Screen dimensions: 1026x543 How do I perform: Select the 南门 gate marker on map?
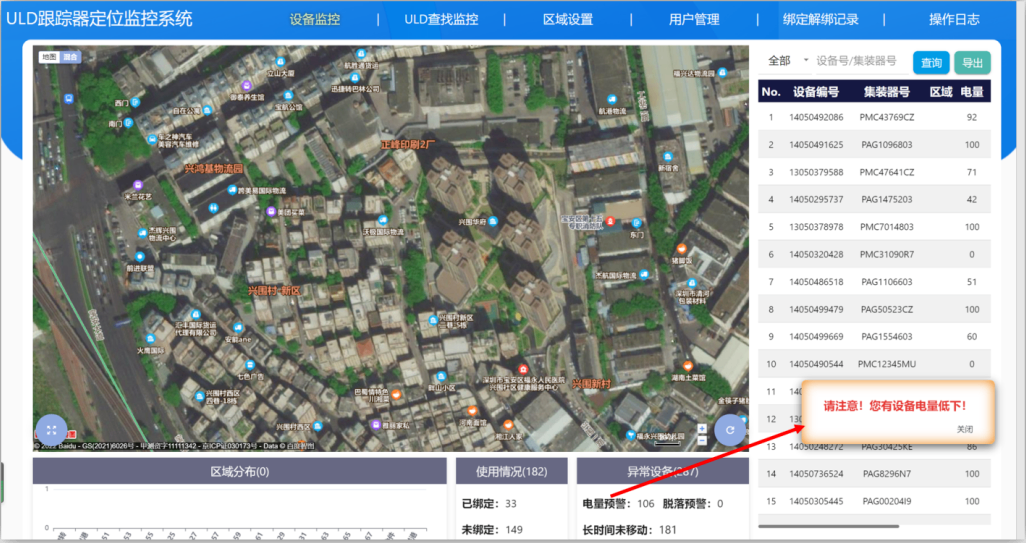(x=129, y=122)
